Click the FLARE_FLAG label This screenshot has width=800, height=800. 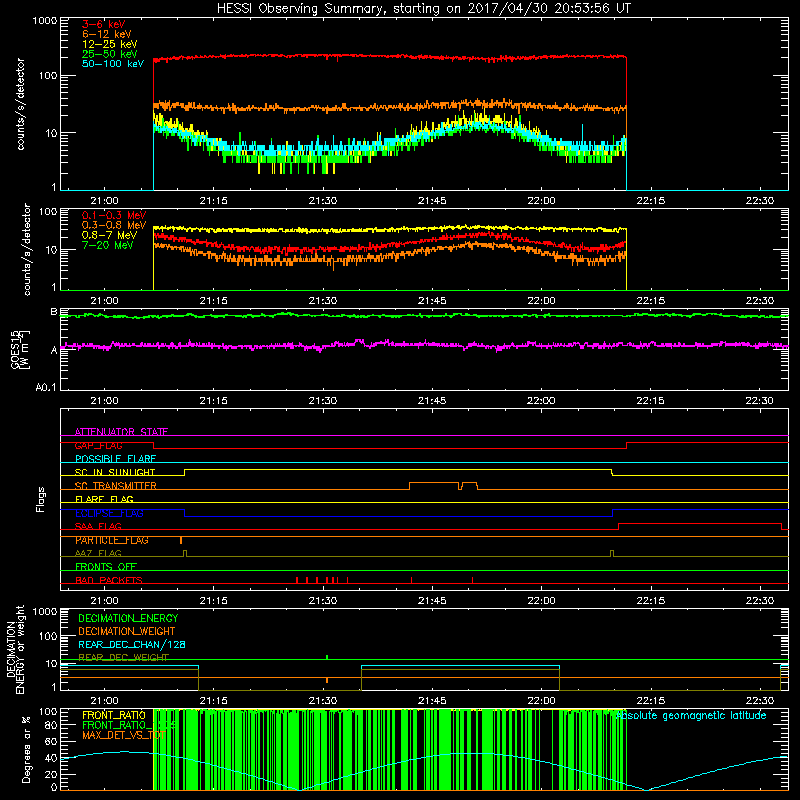(x=104, y=499)
